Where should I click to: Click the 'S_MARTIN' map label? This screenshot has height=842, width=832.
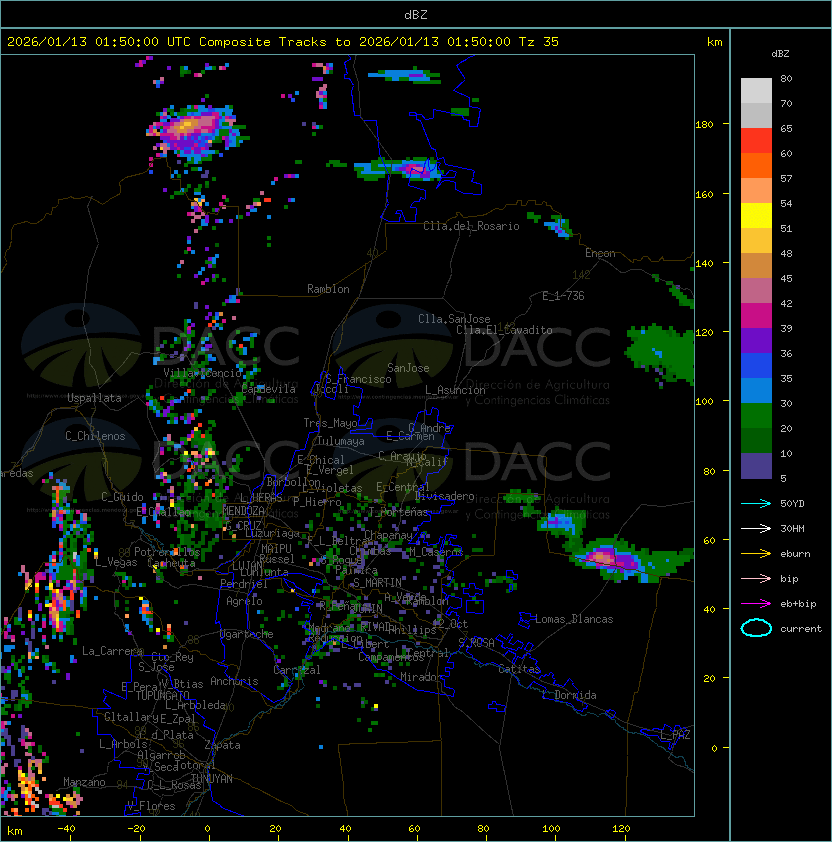377,583
